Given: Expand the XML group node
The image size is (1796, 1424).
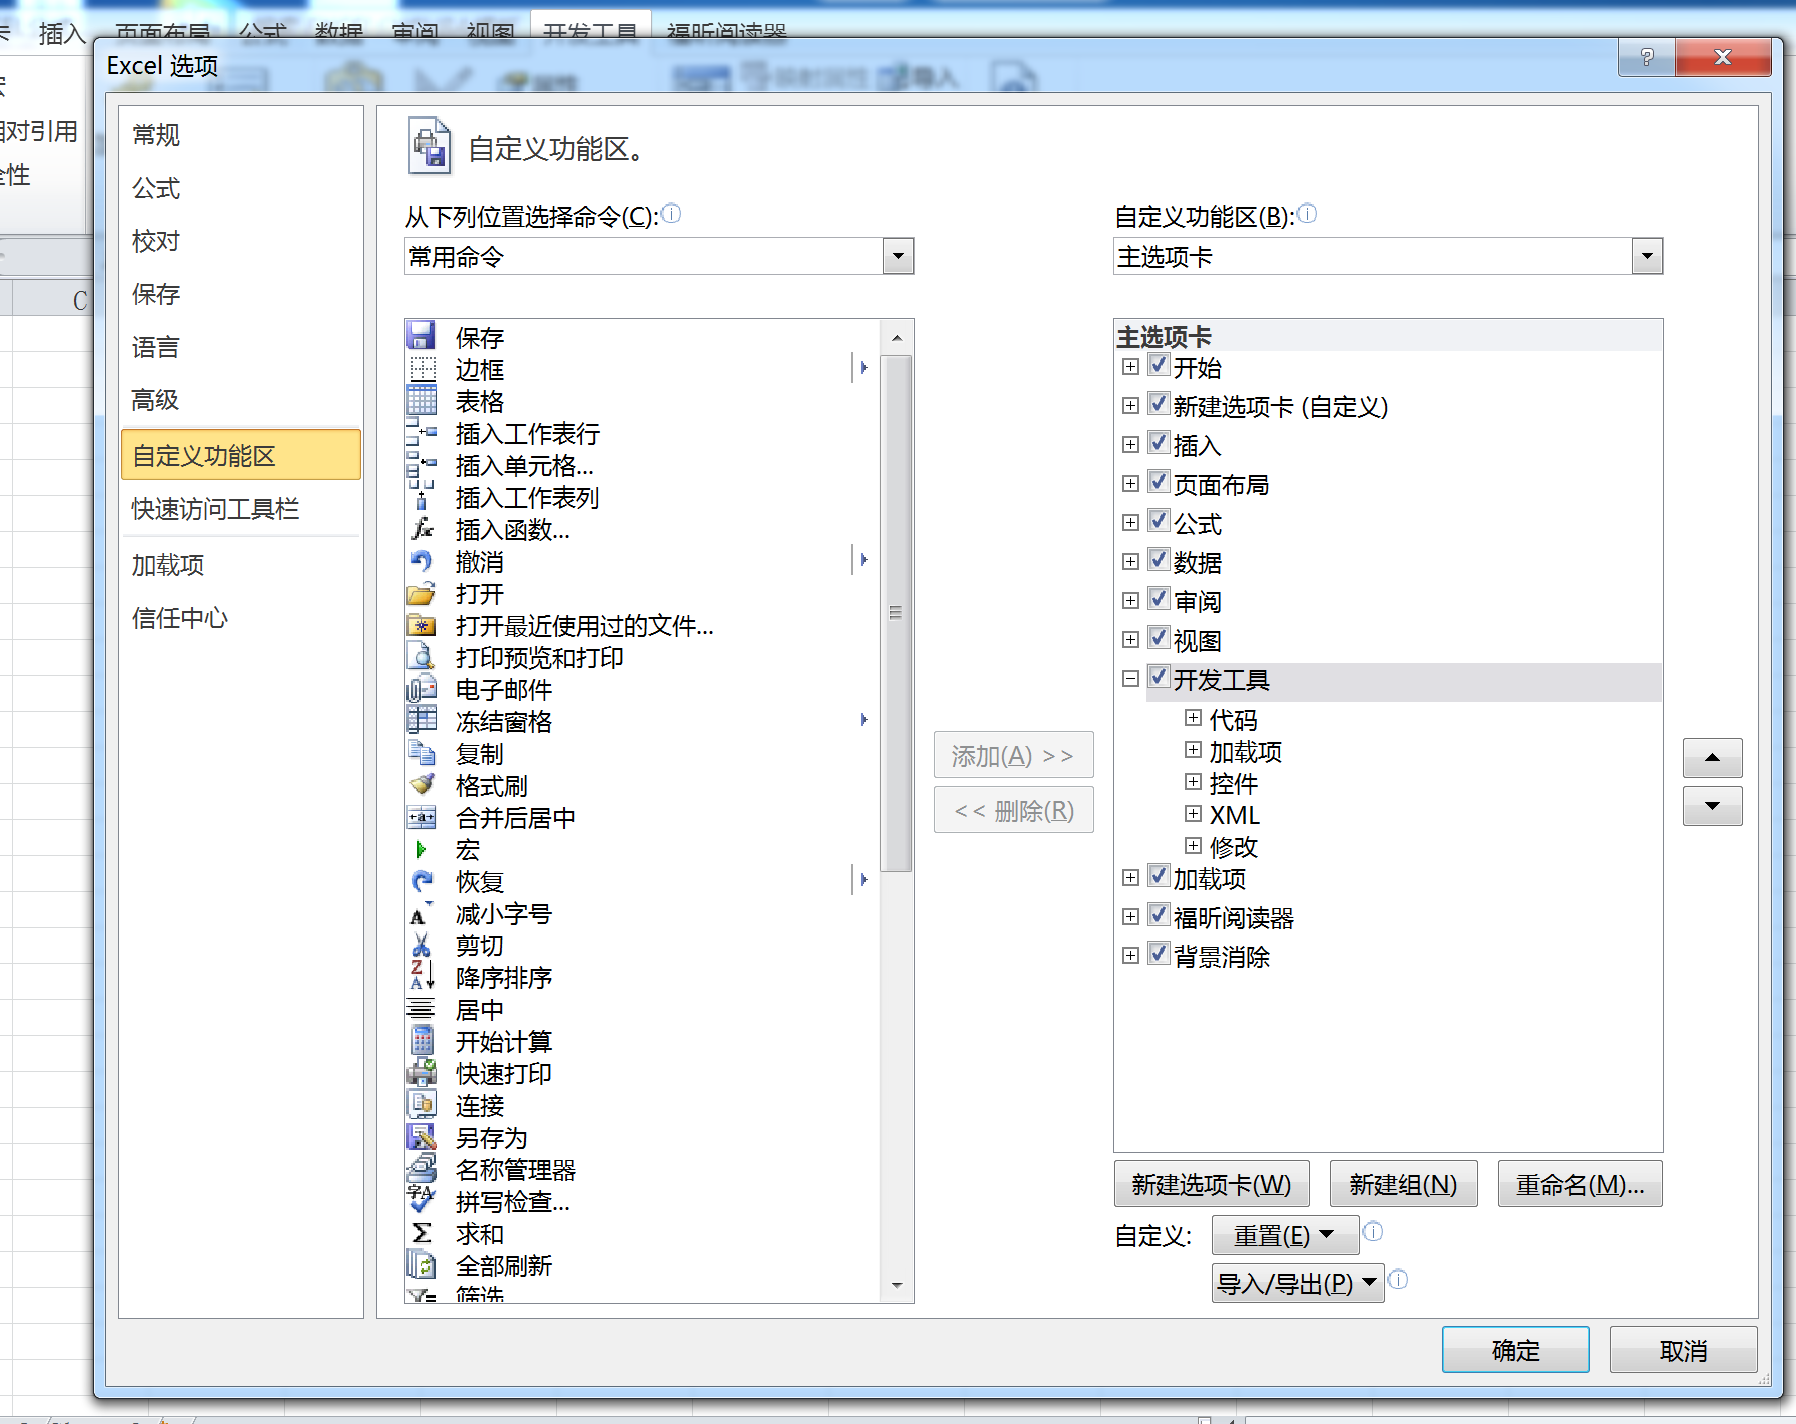Looking at the screenshot, I should click(1193, 814).
